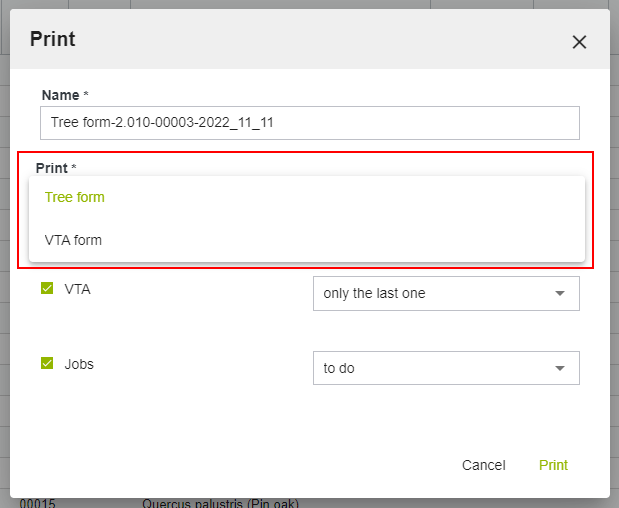Click tree ID 00015 in background table
Image resolution: width=619 pixels, height=508 pixels.
coord(37,503)
